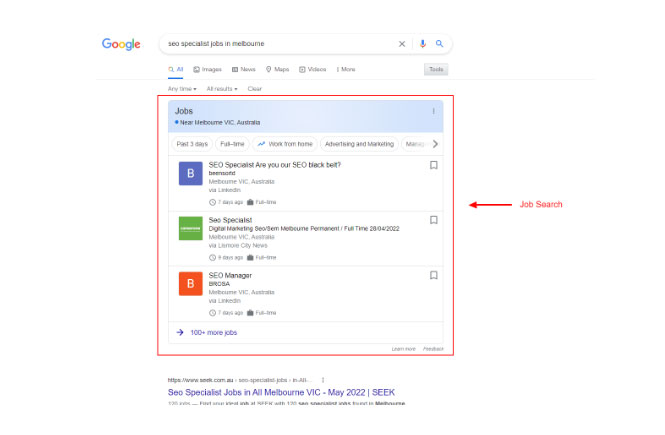Click the Tools button
Screen dimensions: 665x435
click(436, 70)
